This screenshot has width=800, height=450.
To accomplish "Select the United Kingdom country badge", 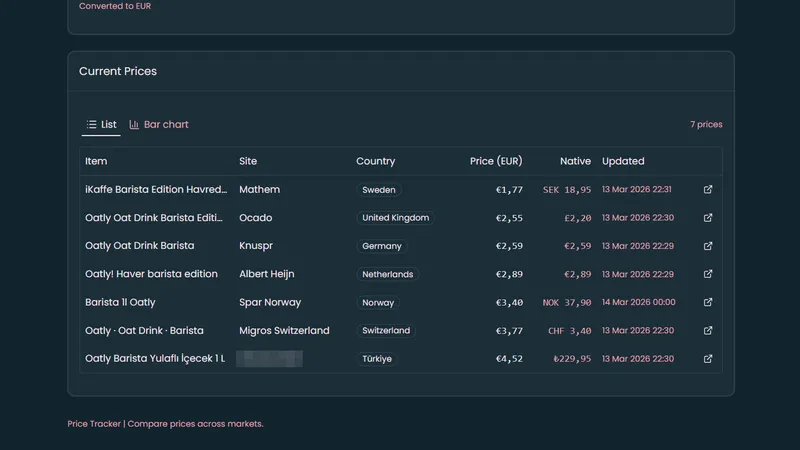I will [395, 218].
